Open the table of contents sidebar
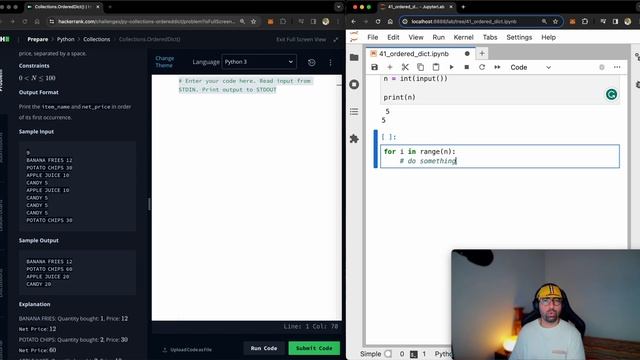This screenshot has height=360, width=640. tap(354, 111)
